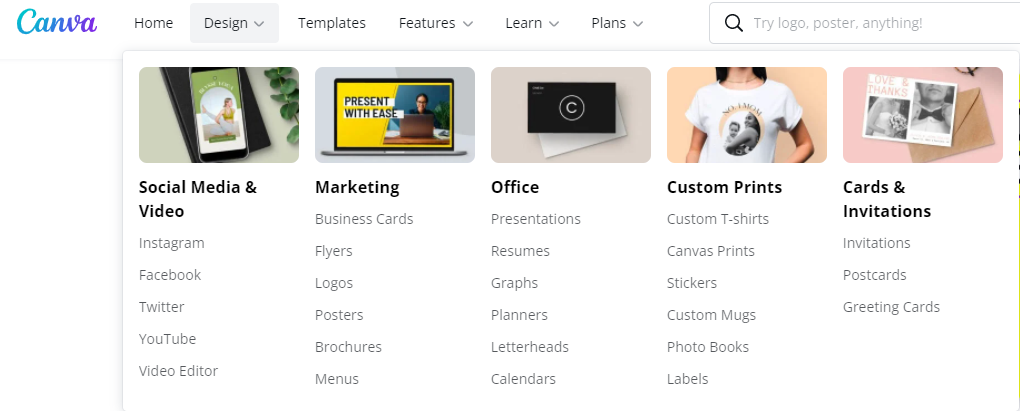Open the Custom Prints t-shirt thumbnail
Image resolution: width=1020 pixels, height=411 pixels.
(x=747, y=114)
